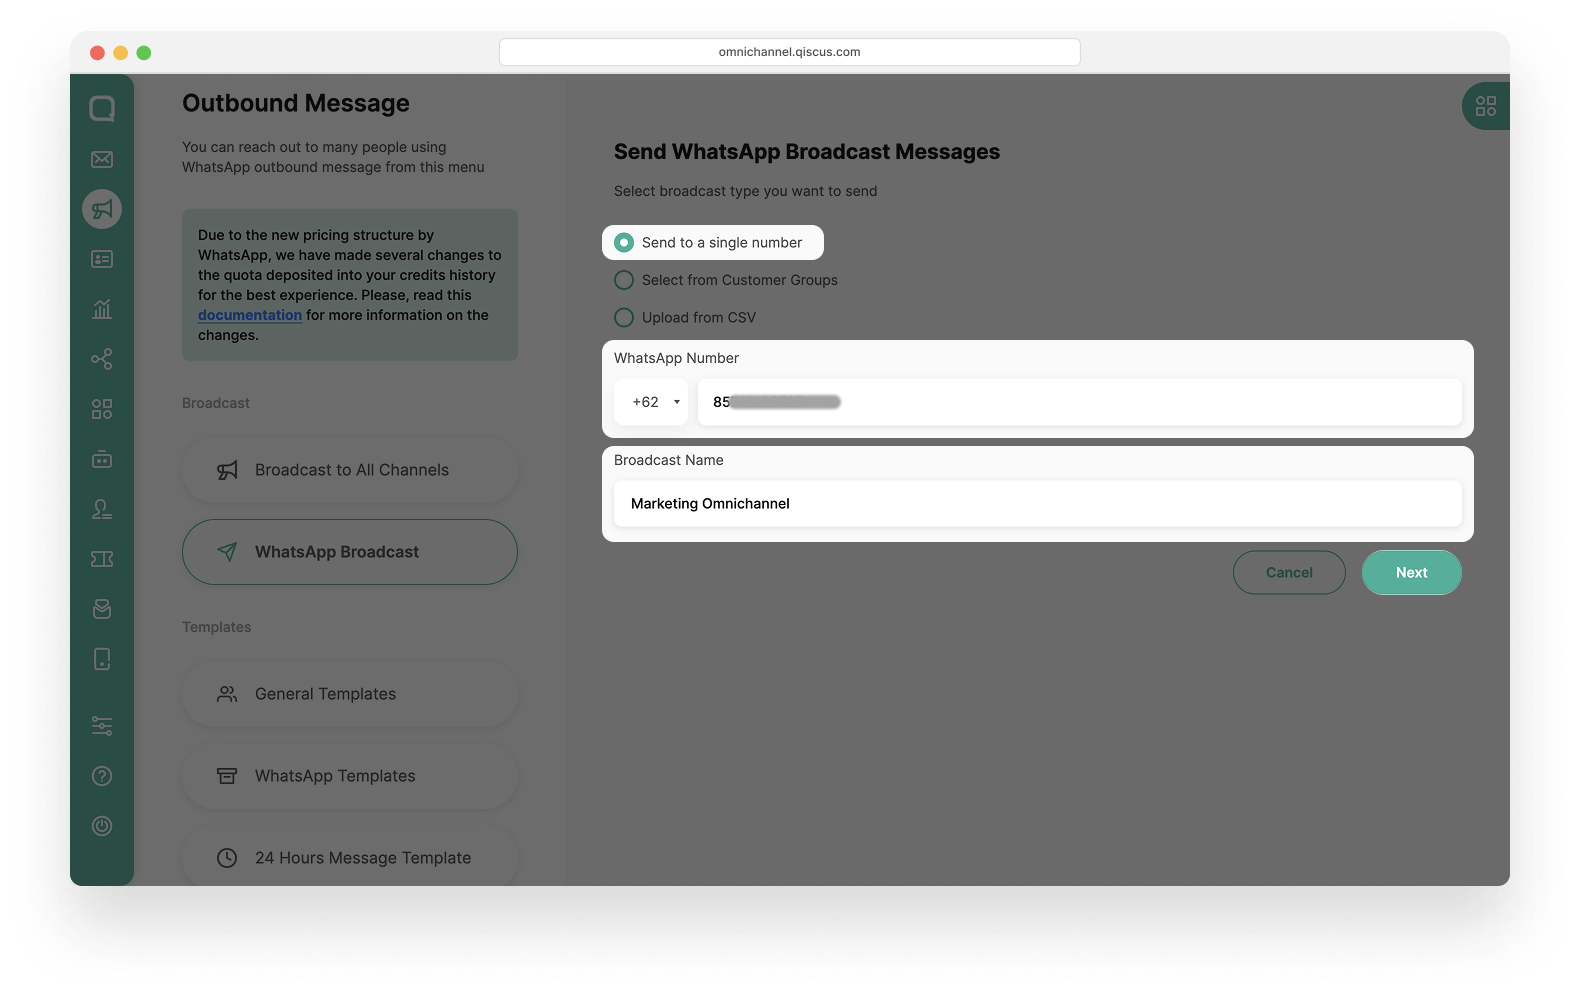Click the Broadcast section label
1580x995 pixels.
pyautogui.click(x=216, y=403)
